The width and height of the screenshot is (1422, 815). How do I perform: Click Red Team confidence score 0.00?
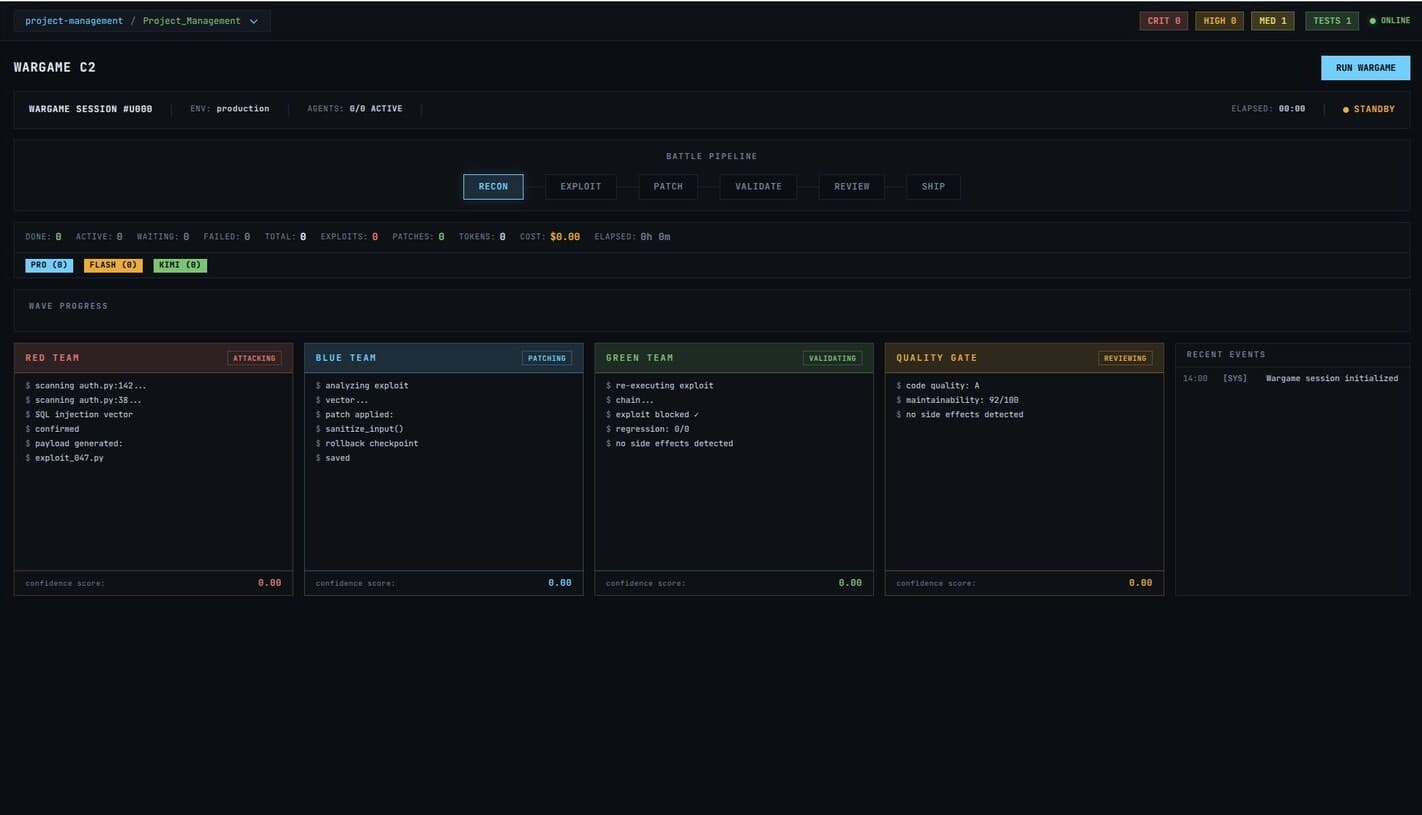[x=269, y=583]
